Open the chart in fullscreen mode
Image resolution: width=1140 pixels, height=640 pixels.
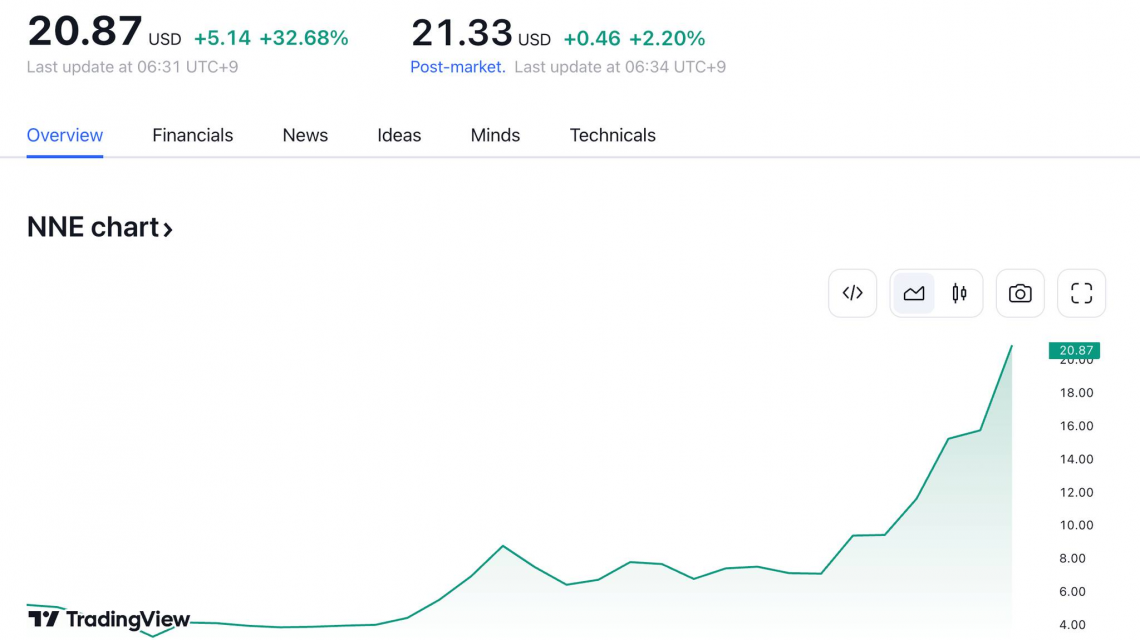click(1081, 293)
